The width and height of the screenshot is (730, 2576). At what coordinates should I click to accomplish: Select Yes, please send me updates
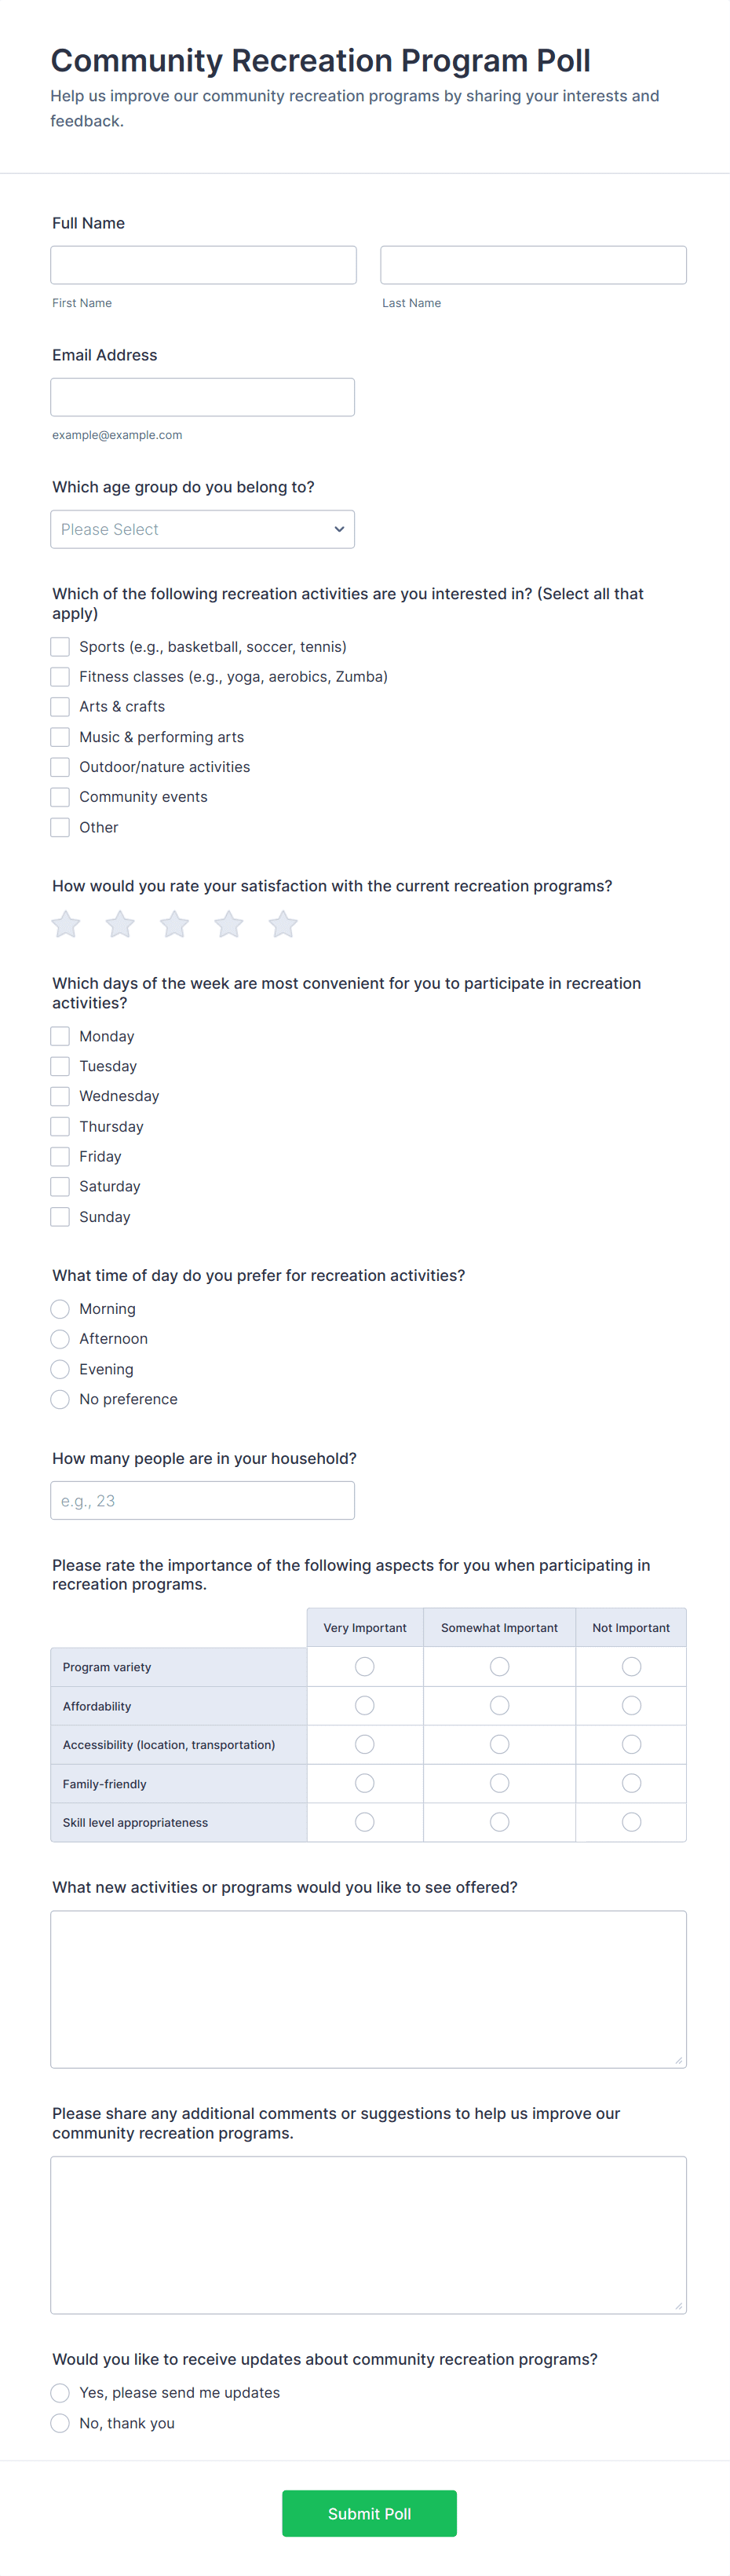(x=60, y=2392)
